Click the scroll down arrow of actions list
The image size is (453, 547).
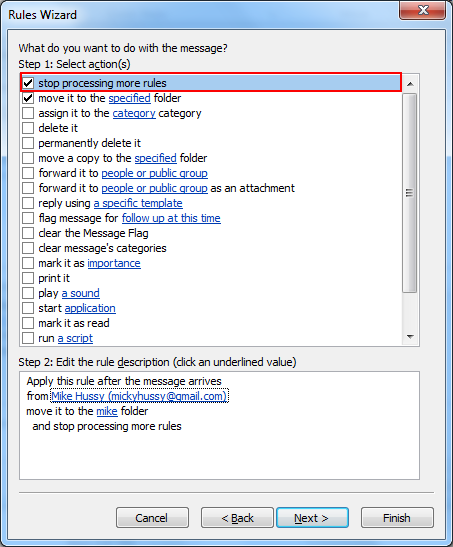[410, 337]
